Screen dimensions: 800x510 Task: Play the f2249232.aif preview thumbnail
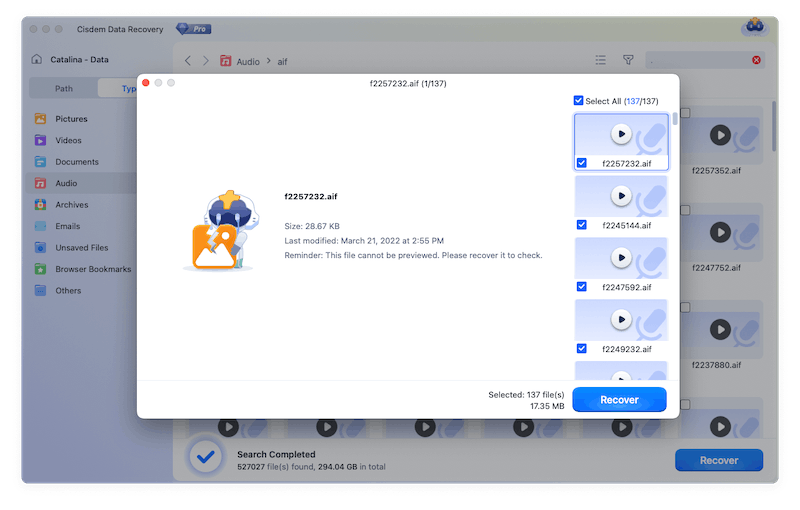pyautogui.click(x=621, y=320)
